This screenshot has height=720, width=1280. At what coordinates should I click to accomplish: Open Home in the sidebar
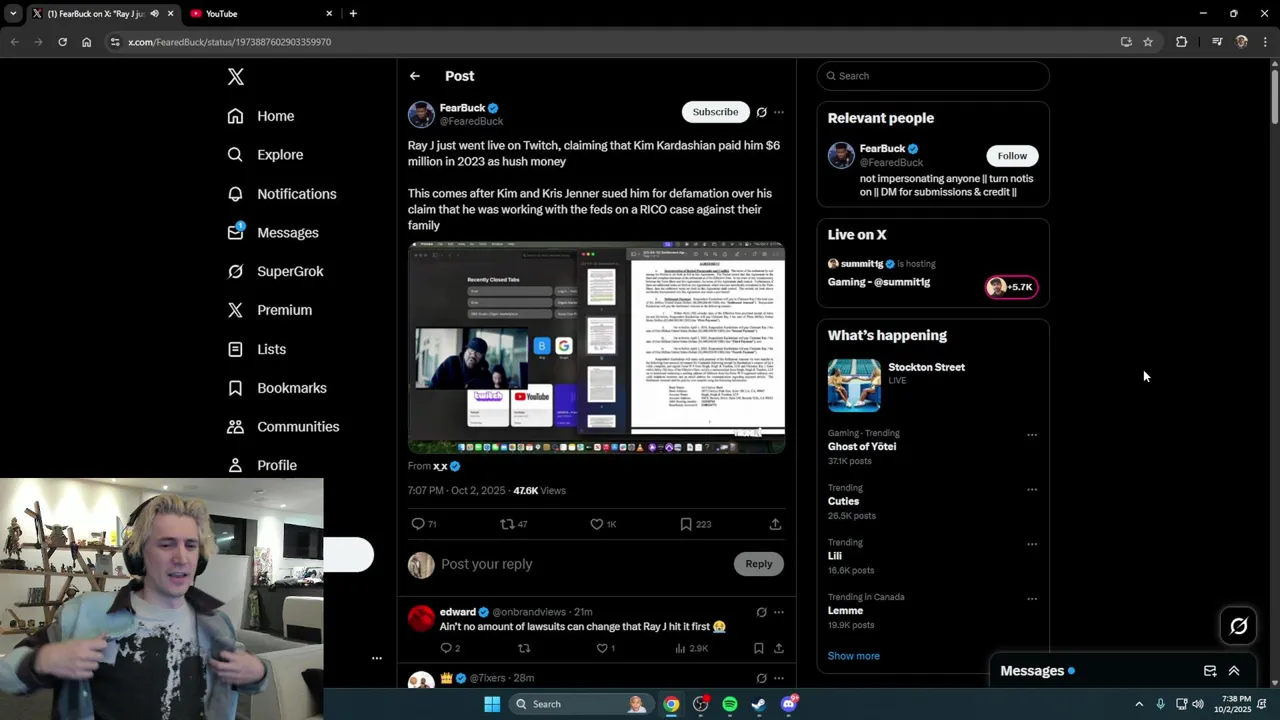(261, 116)
